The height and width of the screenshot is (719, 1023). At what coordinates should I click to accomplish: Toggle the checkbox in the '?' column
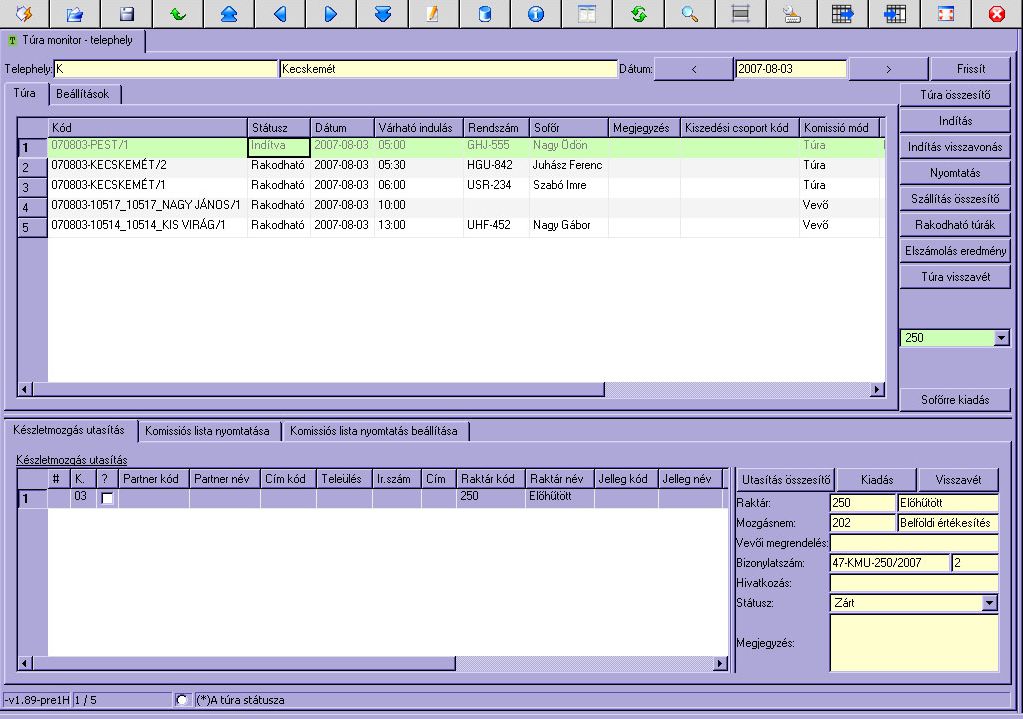[107, 497]
